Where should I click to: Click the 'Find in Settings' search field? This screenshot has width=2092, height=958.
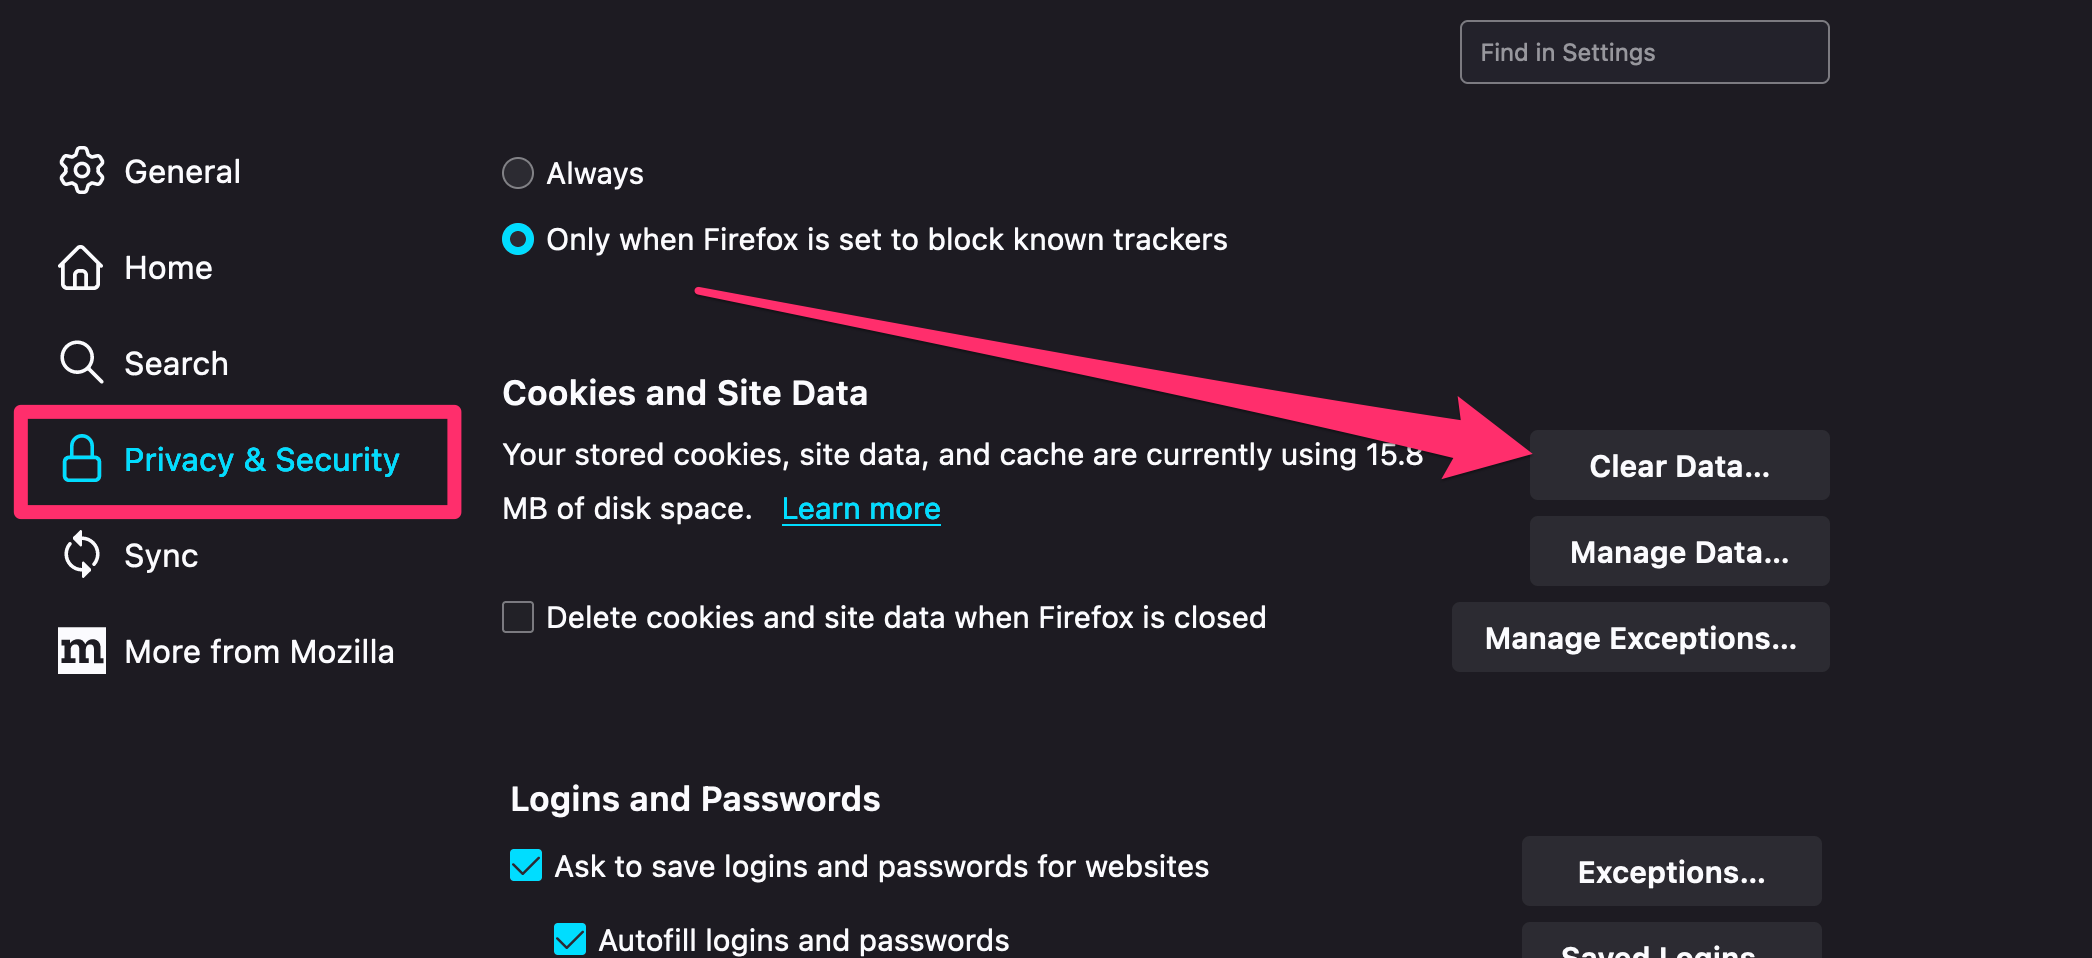tap(1643, 52)
